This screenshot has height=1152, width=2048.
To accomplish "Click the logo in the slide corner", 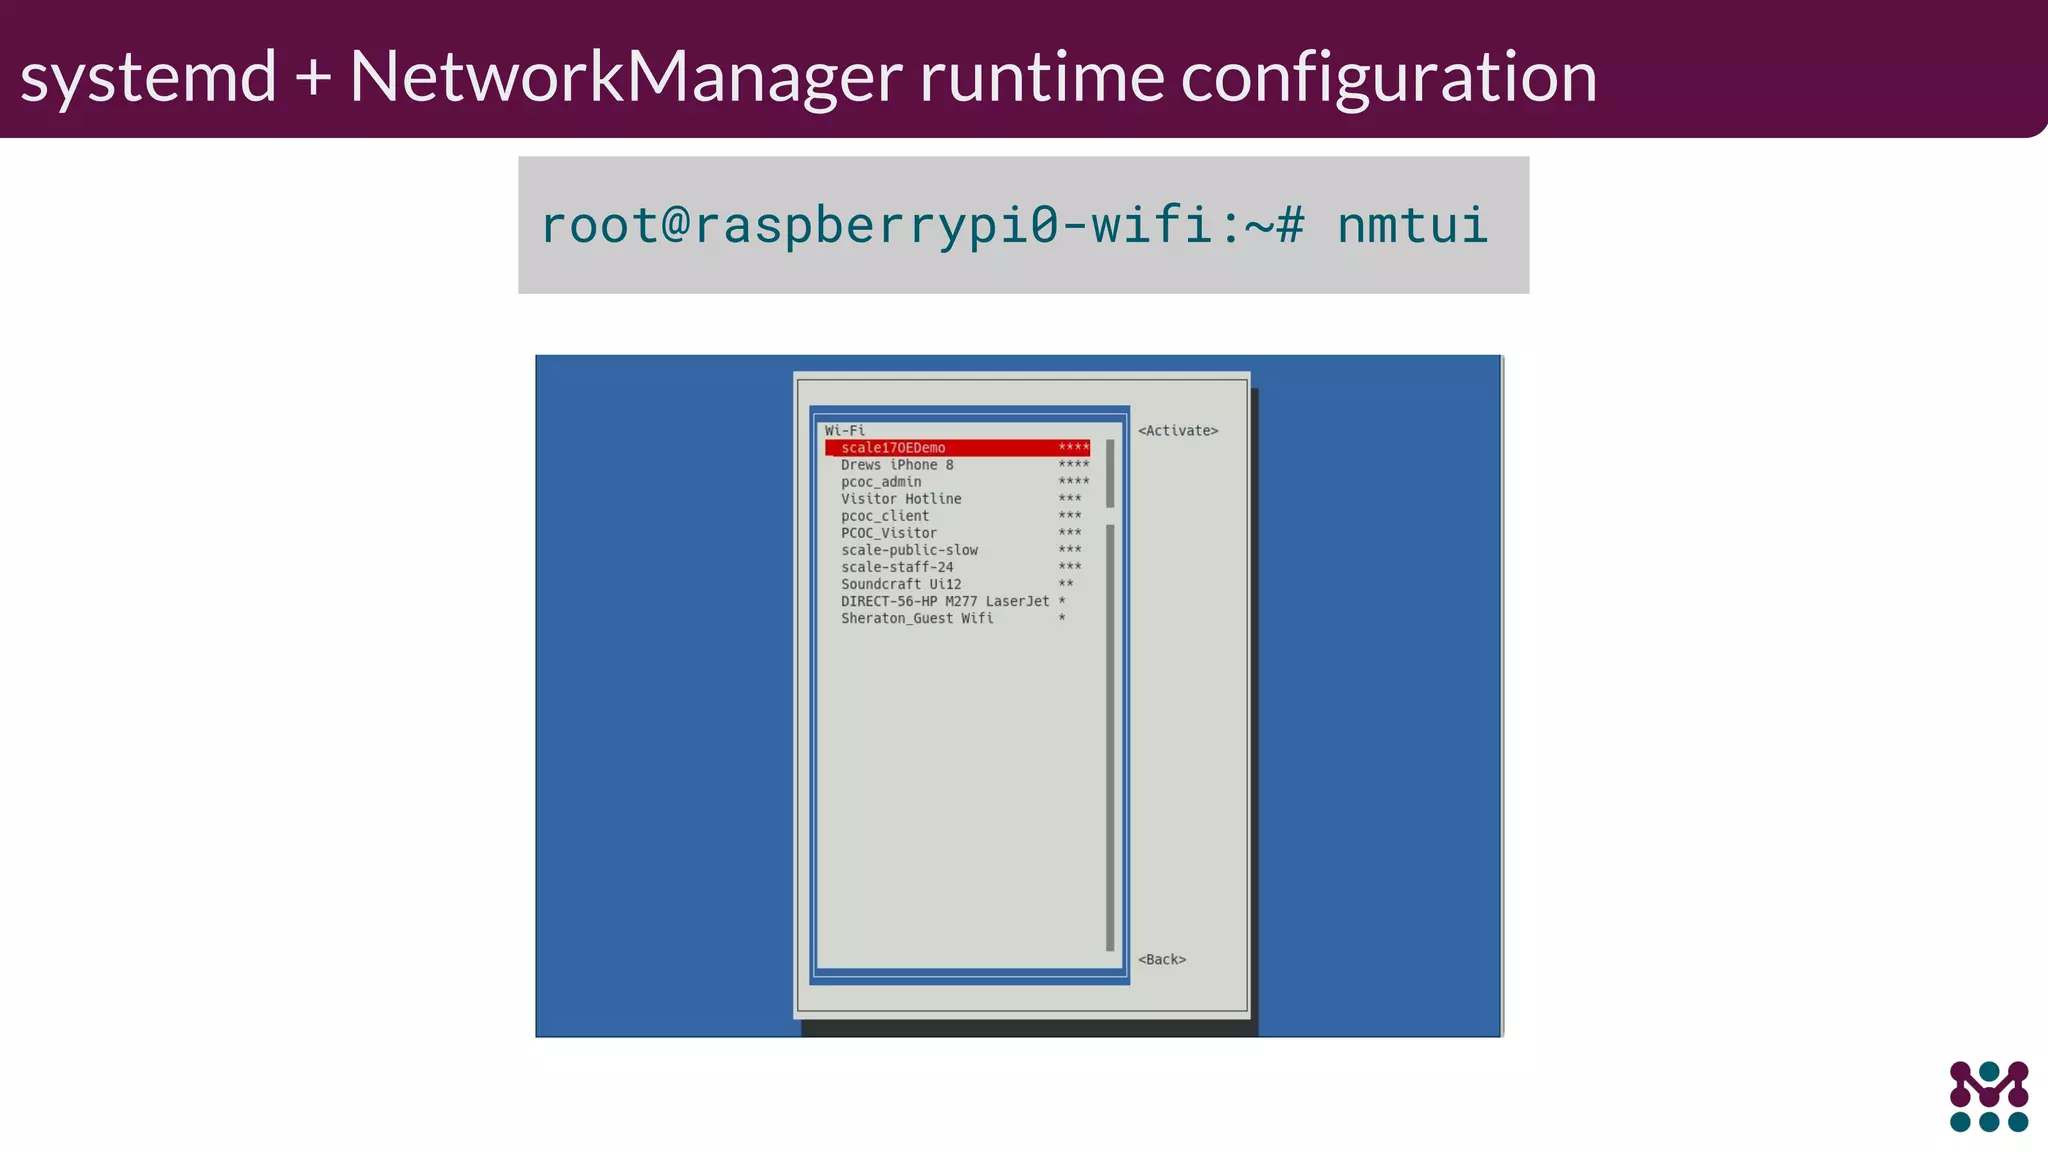I will point(1989,1096).
